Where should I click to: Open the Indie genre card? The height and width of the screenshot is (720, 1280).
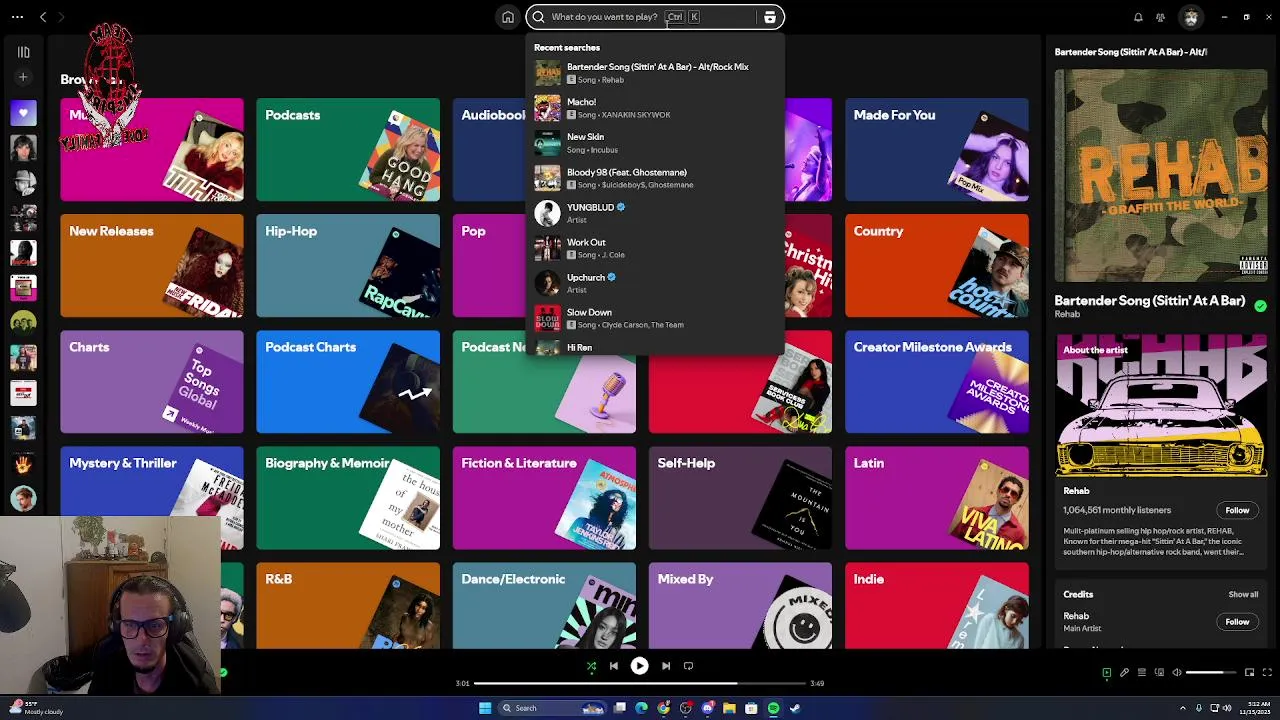pyautogui.click(x=937, y=605)
